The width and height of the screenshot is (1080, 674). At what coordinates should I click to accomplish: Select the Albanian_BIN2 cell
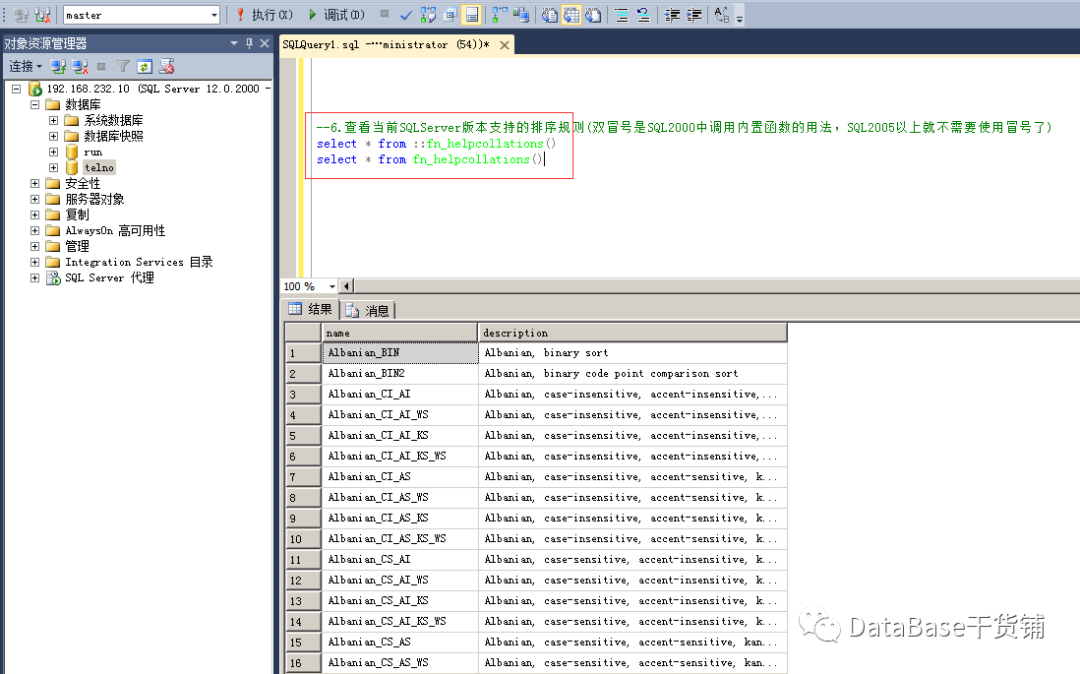pos(399,373)
